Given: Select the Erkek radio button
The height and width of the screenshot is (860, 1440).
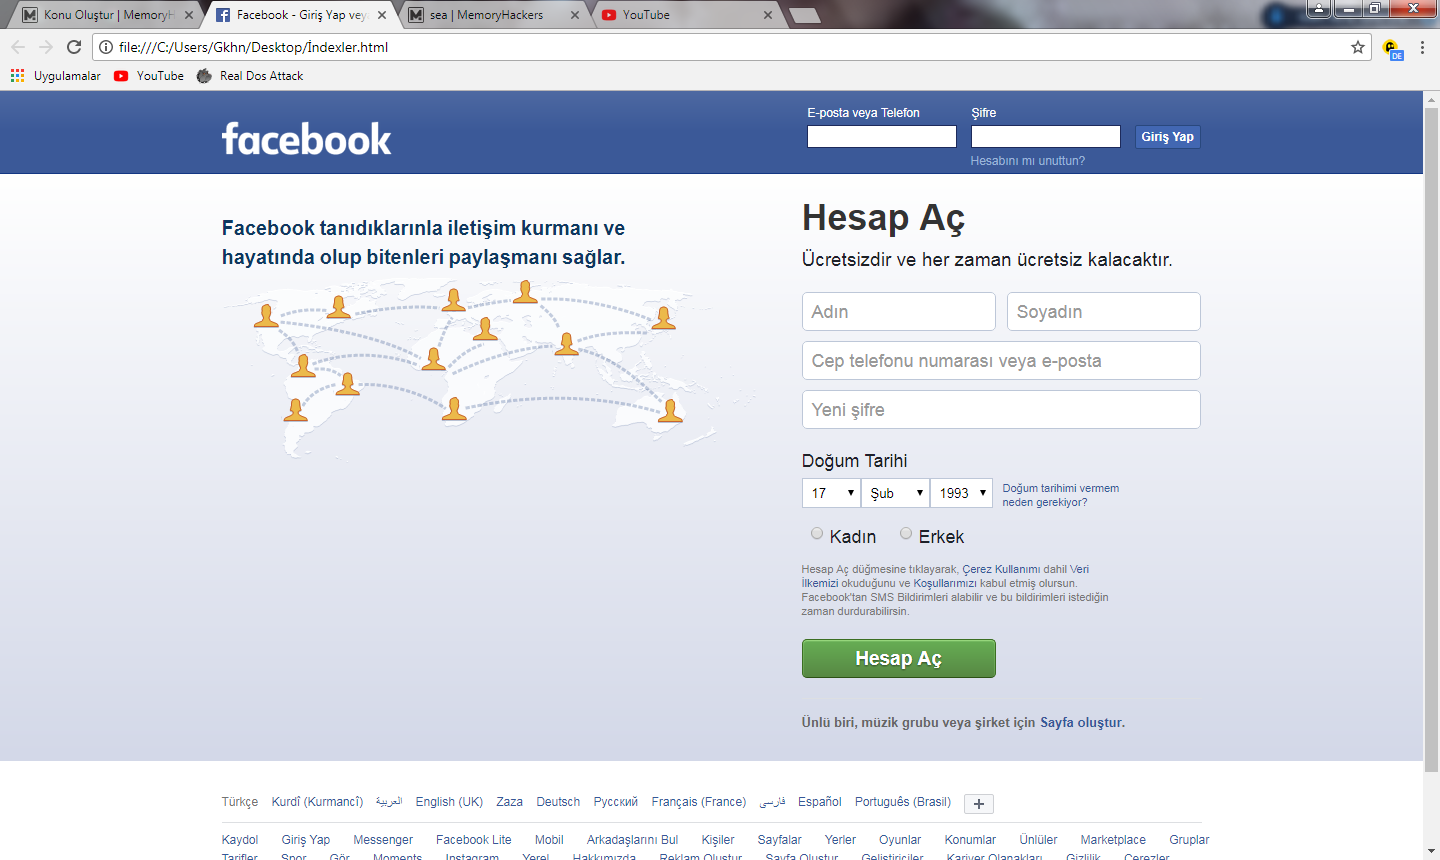Looking at the screenshot, I should point(906,534).
